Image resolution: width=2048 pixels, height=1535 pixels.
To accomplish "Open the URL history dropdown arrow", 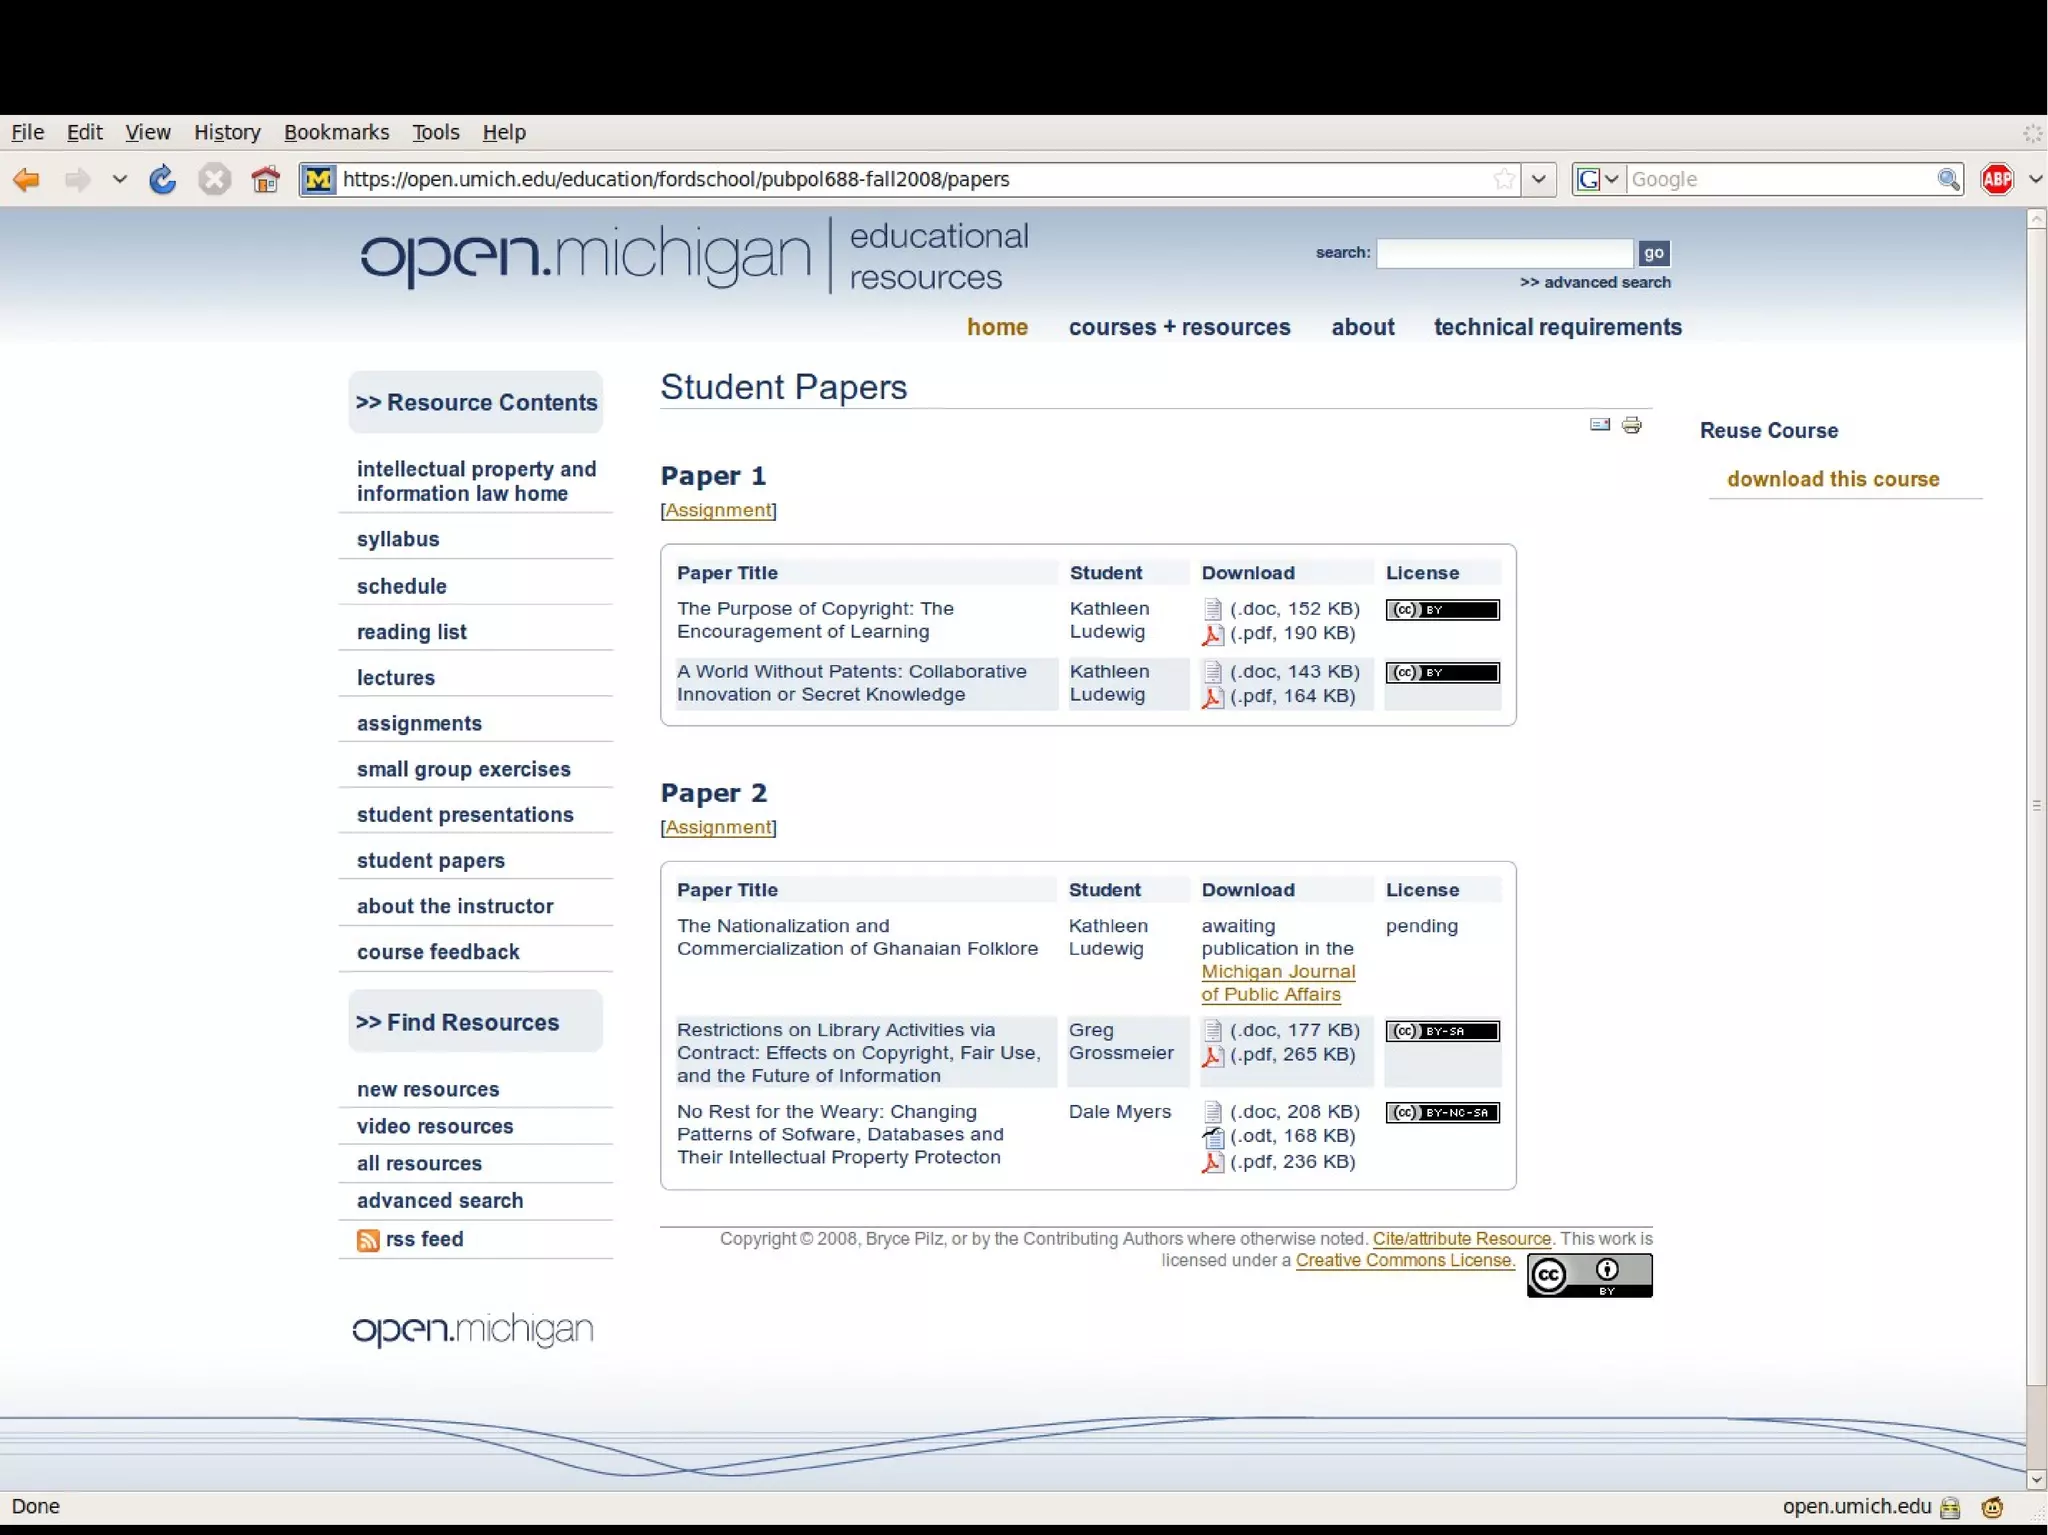I will point(1539,180).
